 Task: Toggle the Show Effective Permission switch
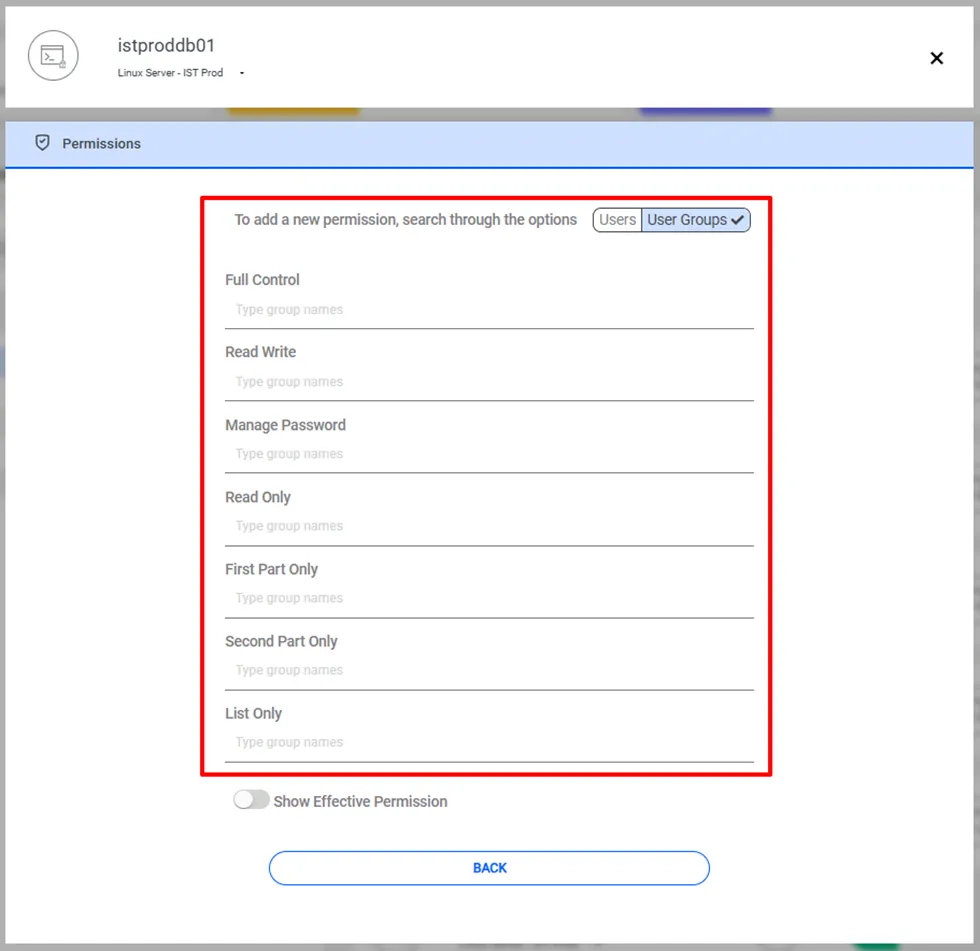click(x=251, y=800)
